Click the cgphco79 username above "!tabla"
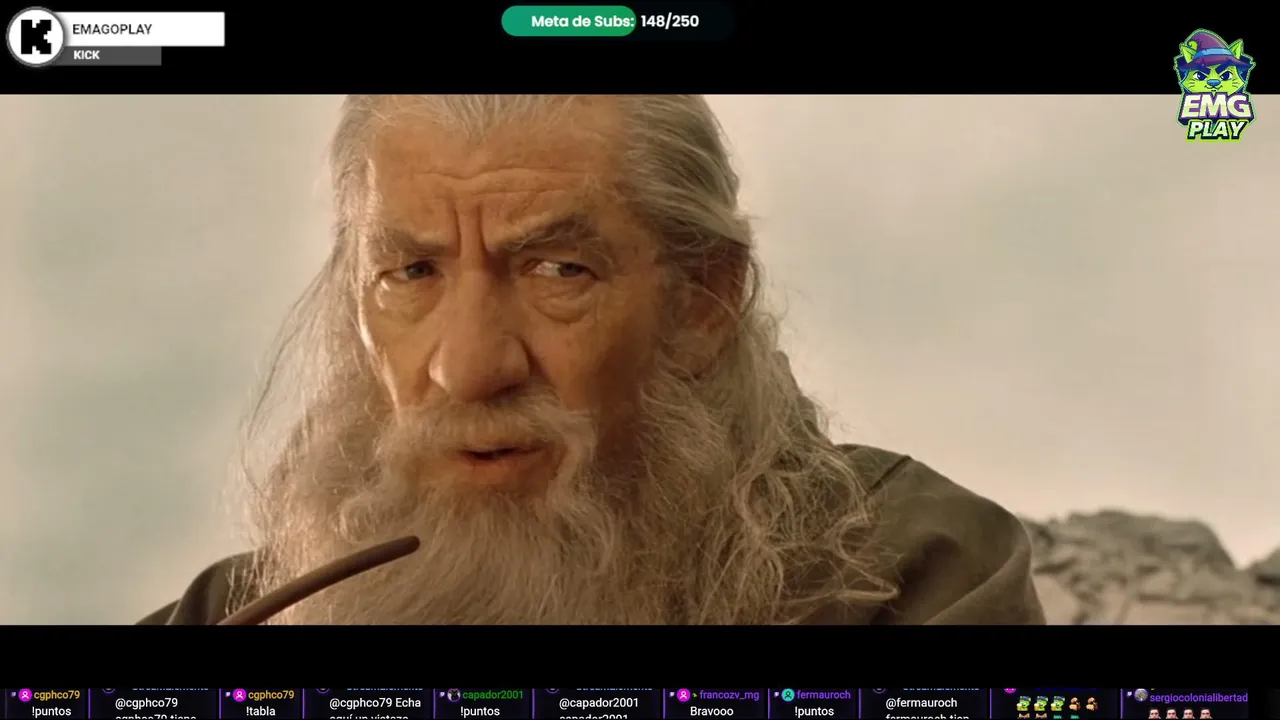1280x720 pixels. [x=271, y=695]
